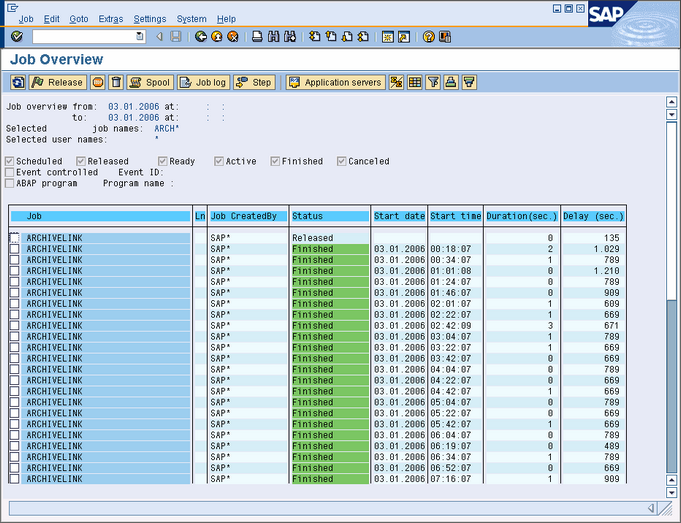The width and height of the screenshot is (681, 523).
Task: Select the first ARCHIVELINK row checkbox
Action: pyautogui.click(x=14, y=238)
